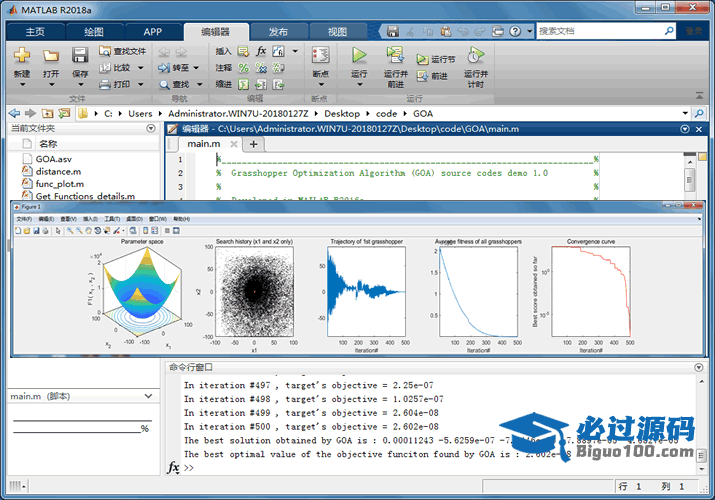Click the green 运行 (Run) arrow

[x=359, y=55]
